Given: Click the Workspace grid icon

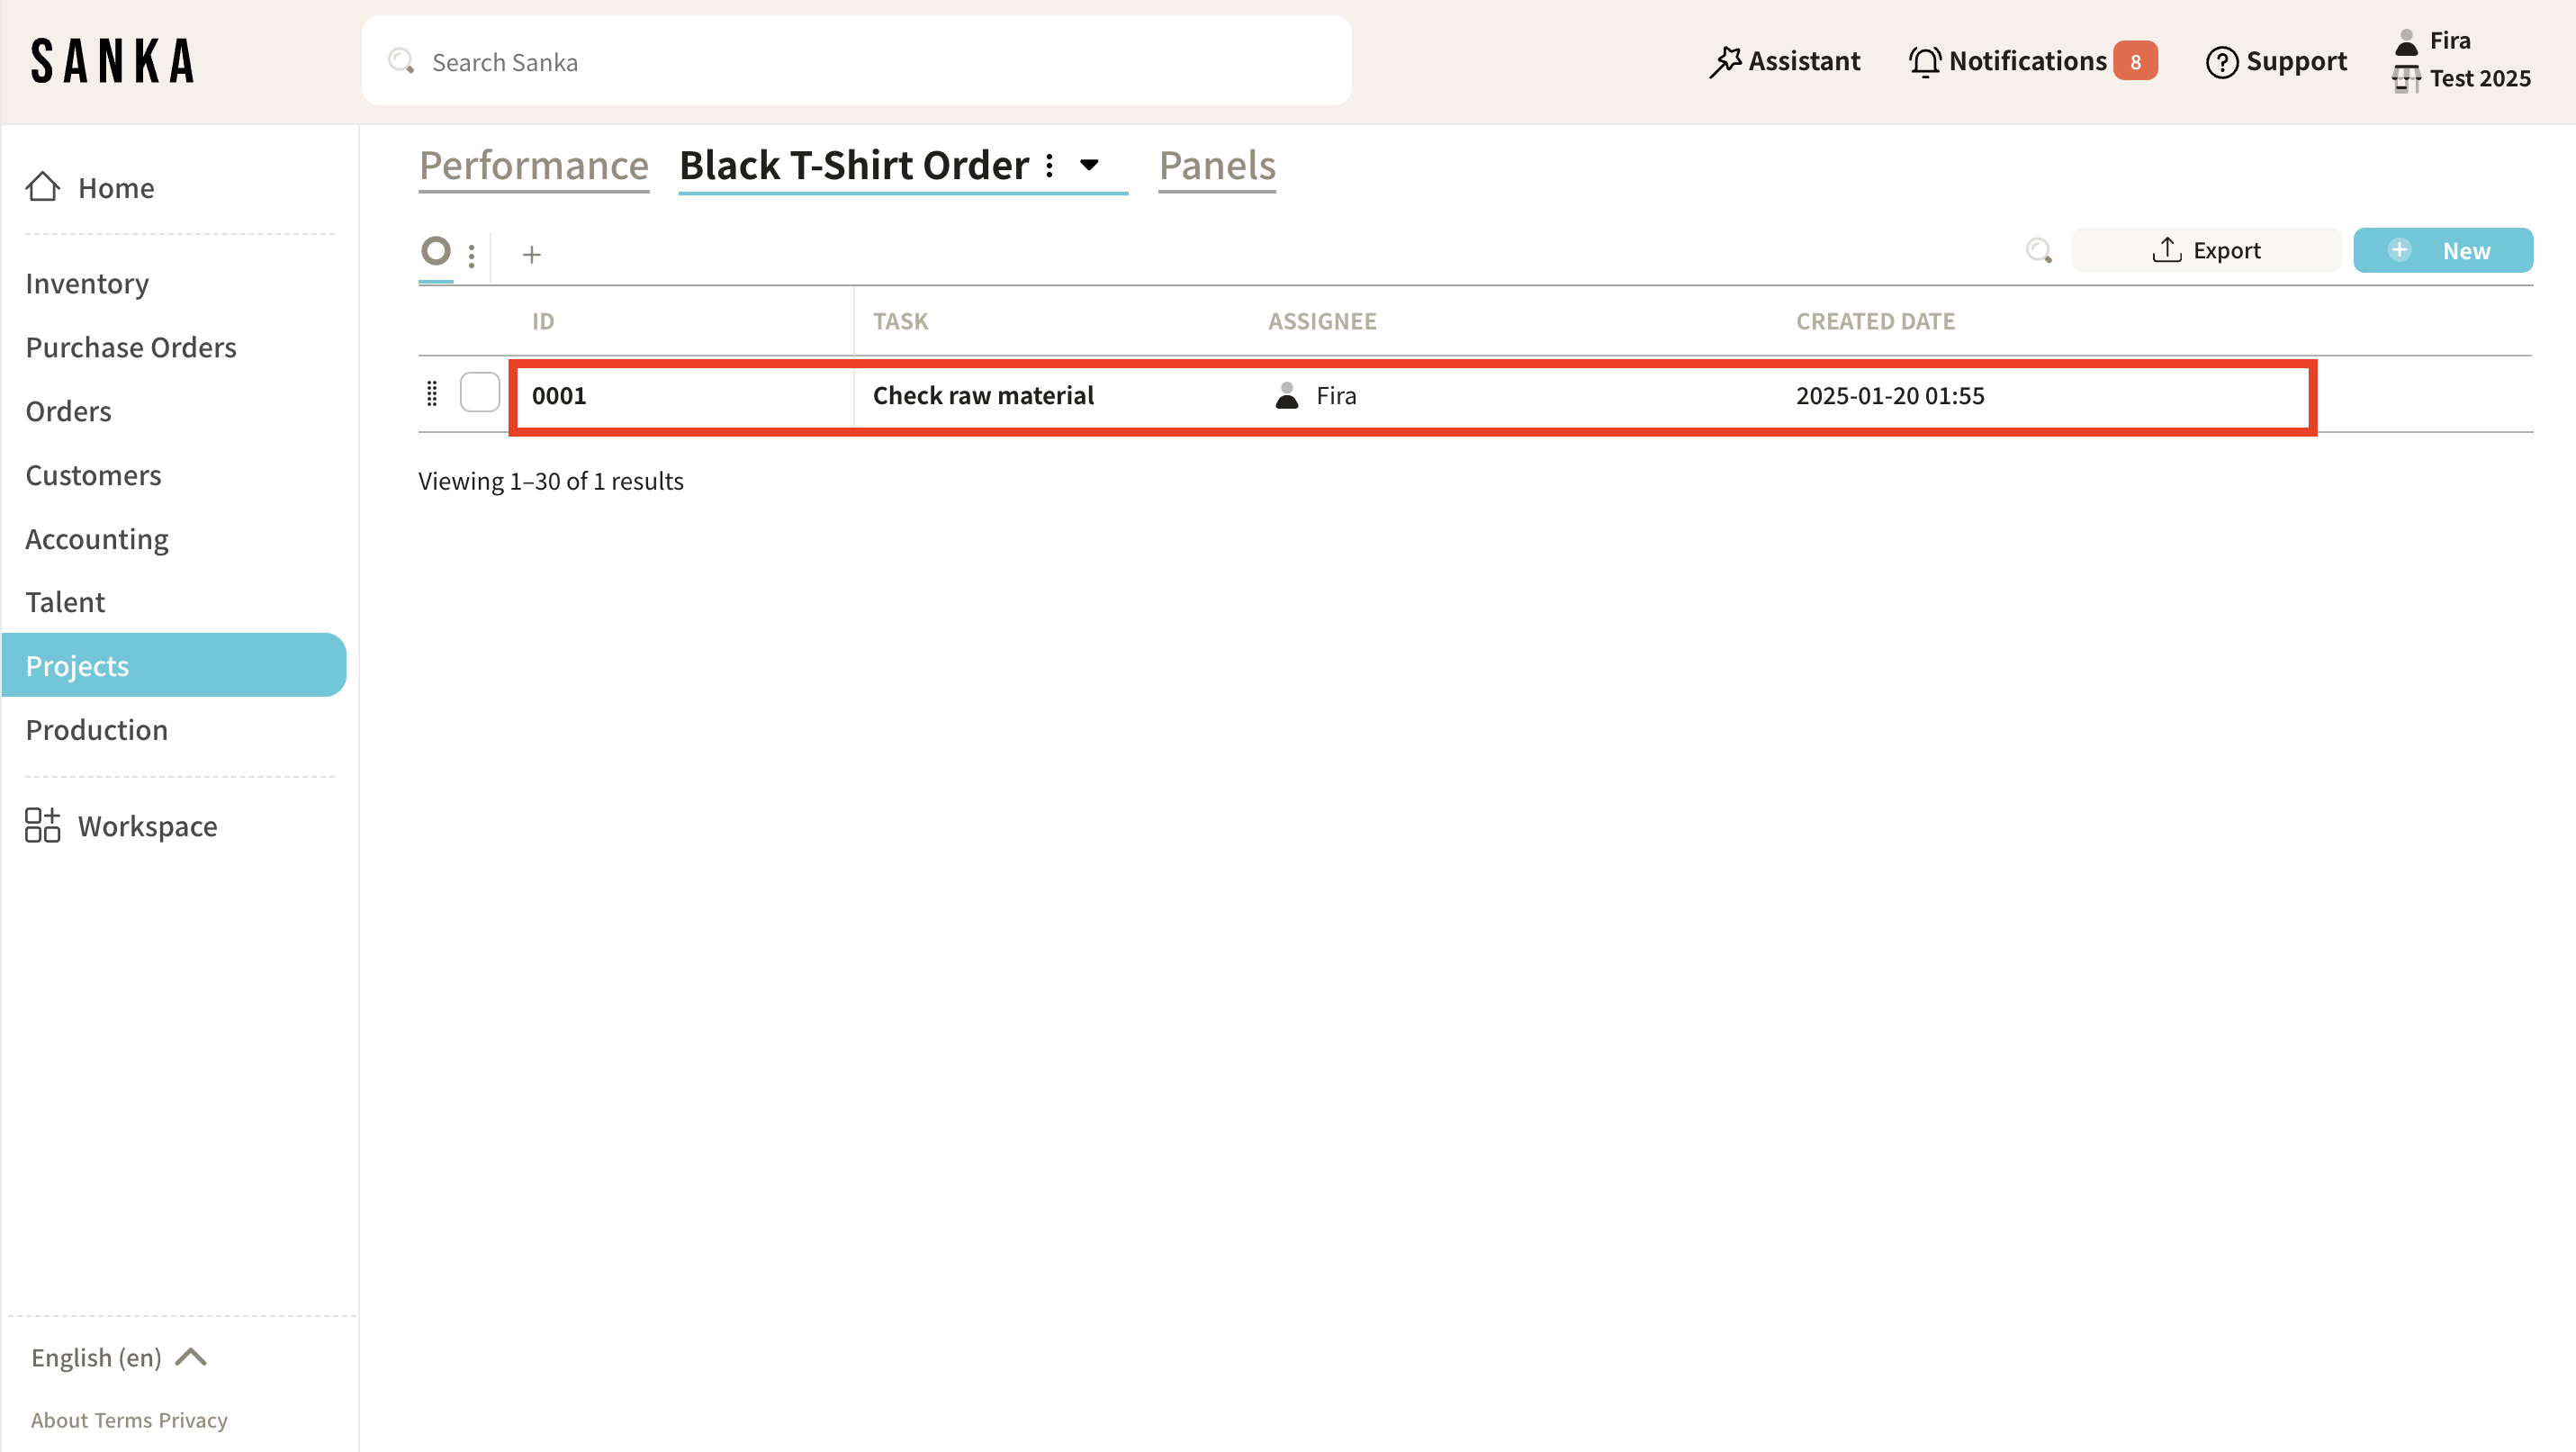Looking at the screenshot, I should pos(42,825).
